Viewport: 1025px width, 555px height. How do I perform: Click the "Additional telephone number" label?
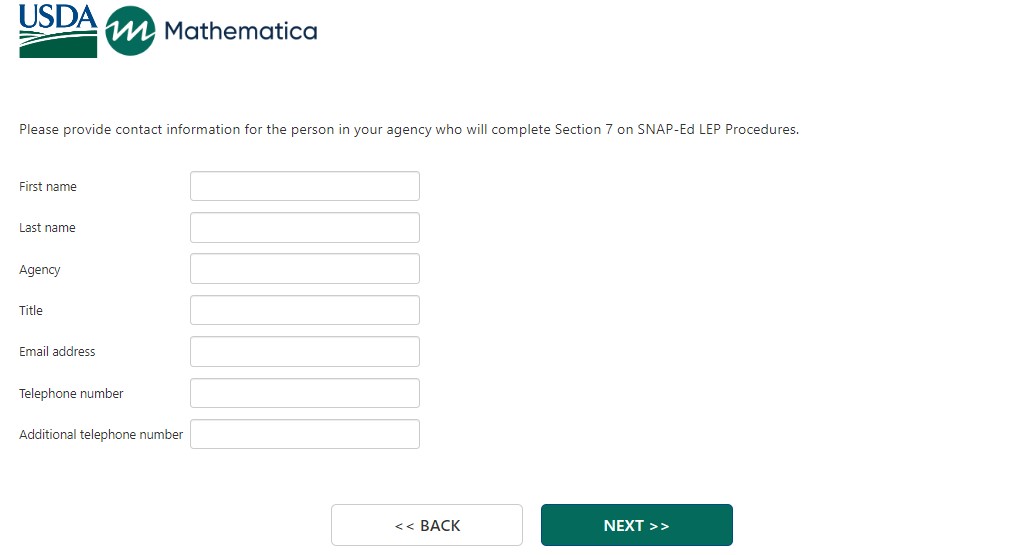point(101,435)
